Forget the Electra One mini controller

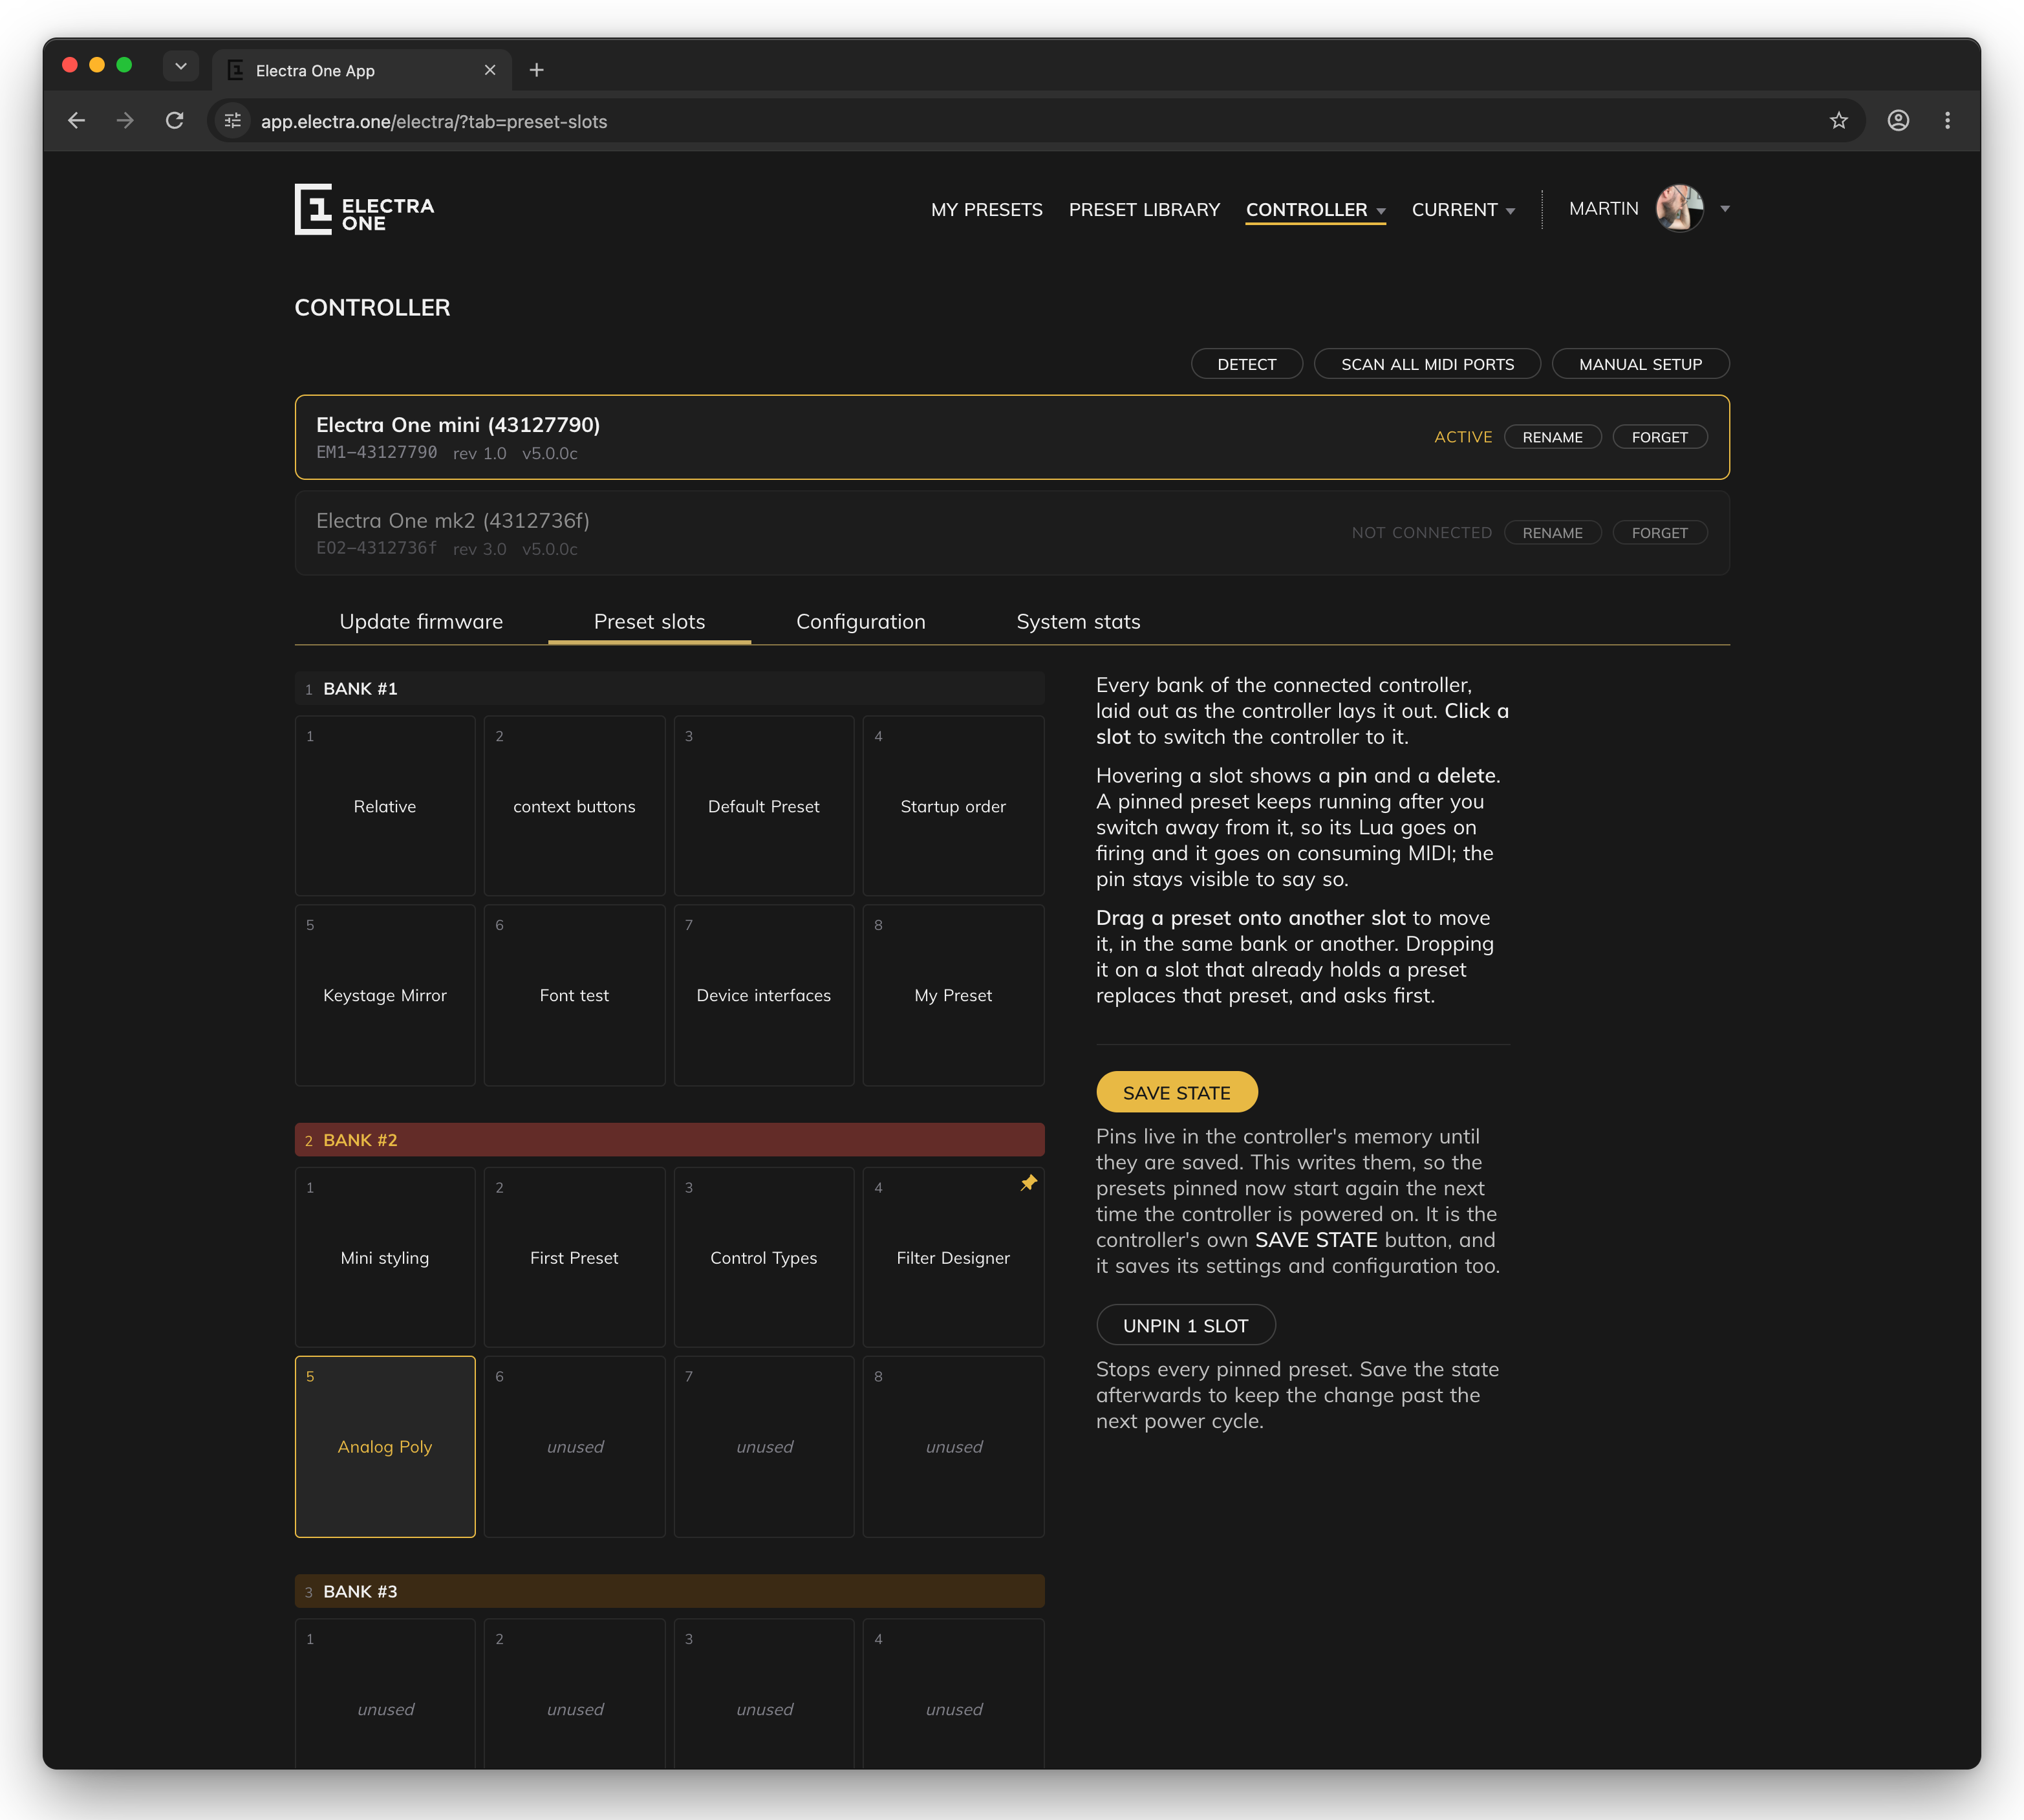point(1659,437)
